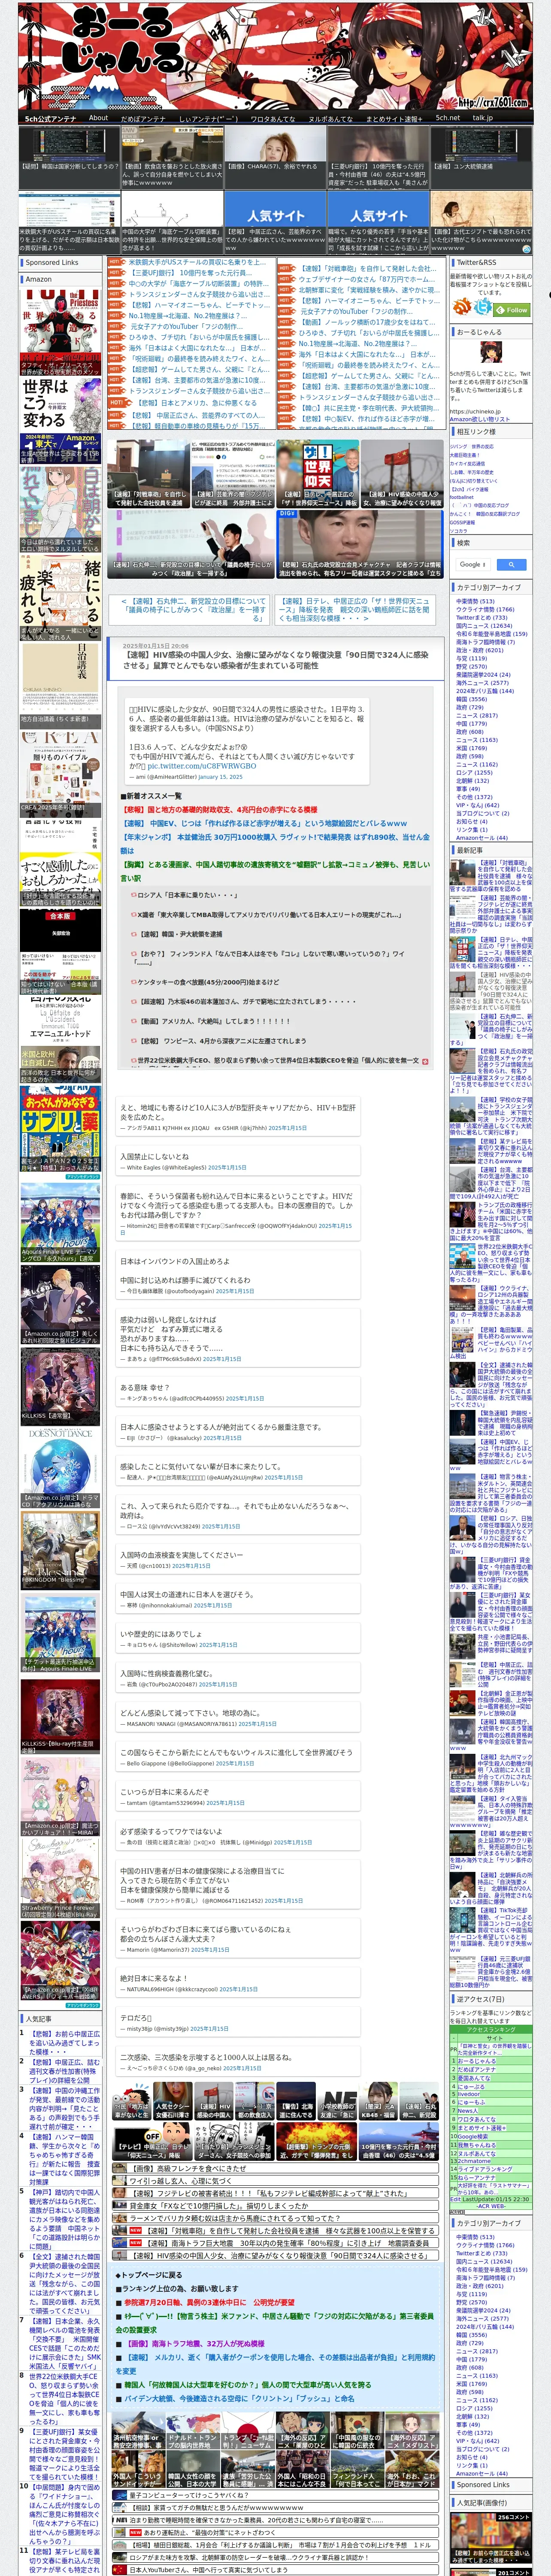Open the 5ch公式アンテナ nav menu item

[x=50, y=118]
